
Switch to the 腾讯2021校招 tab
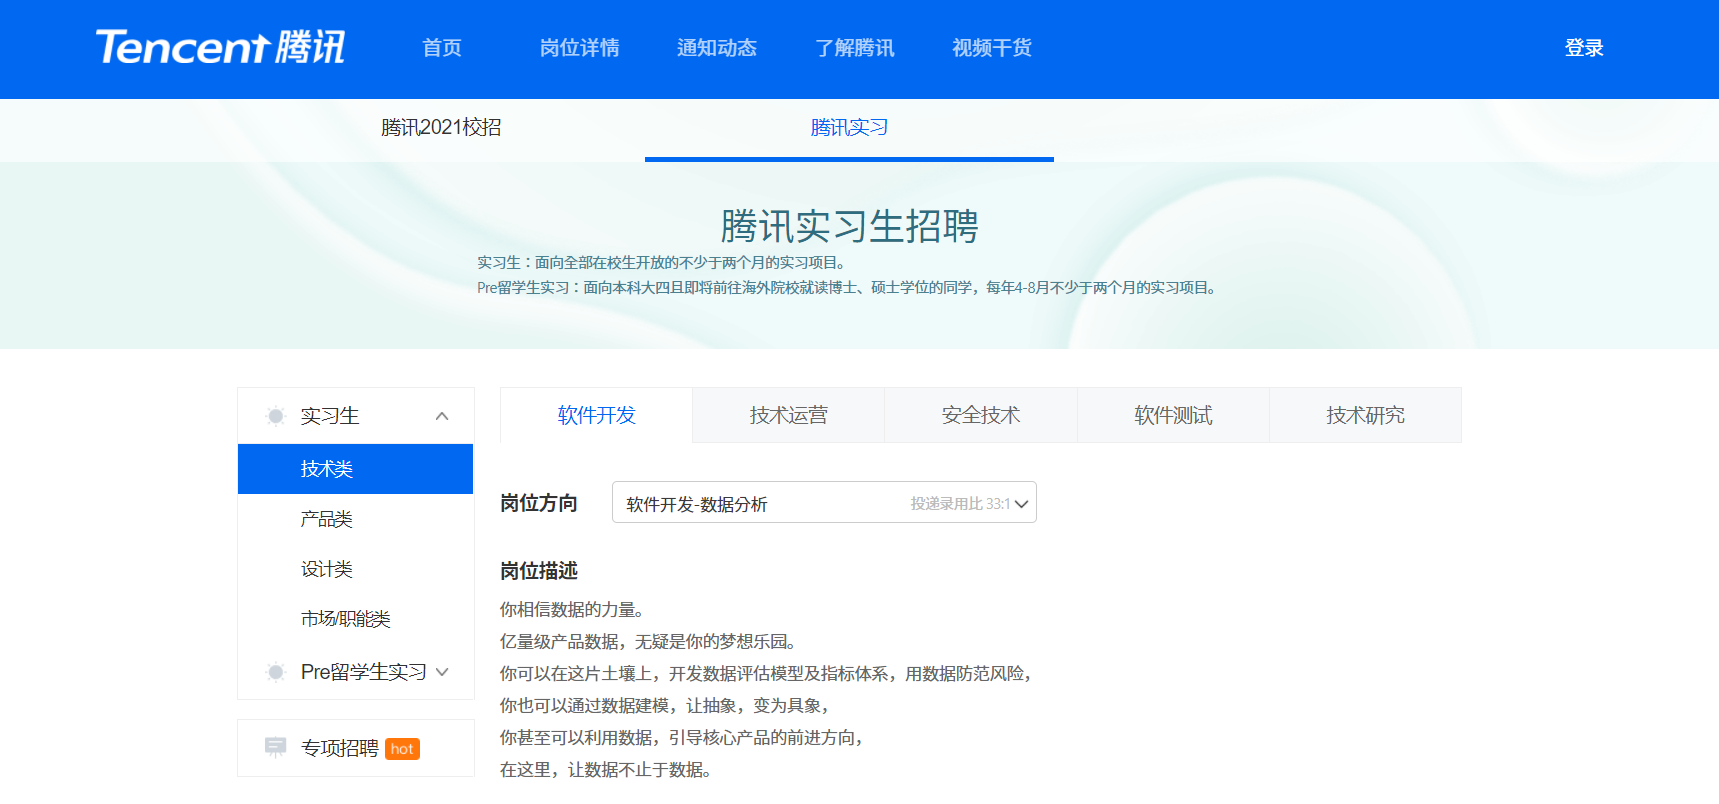441,128
